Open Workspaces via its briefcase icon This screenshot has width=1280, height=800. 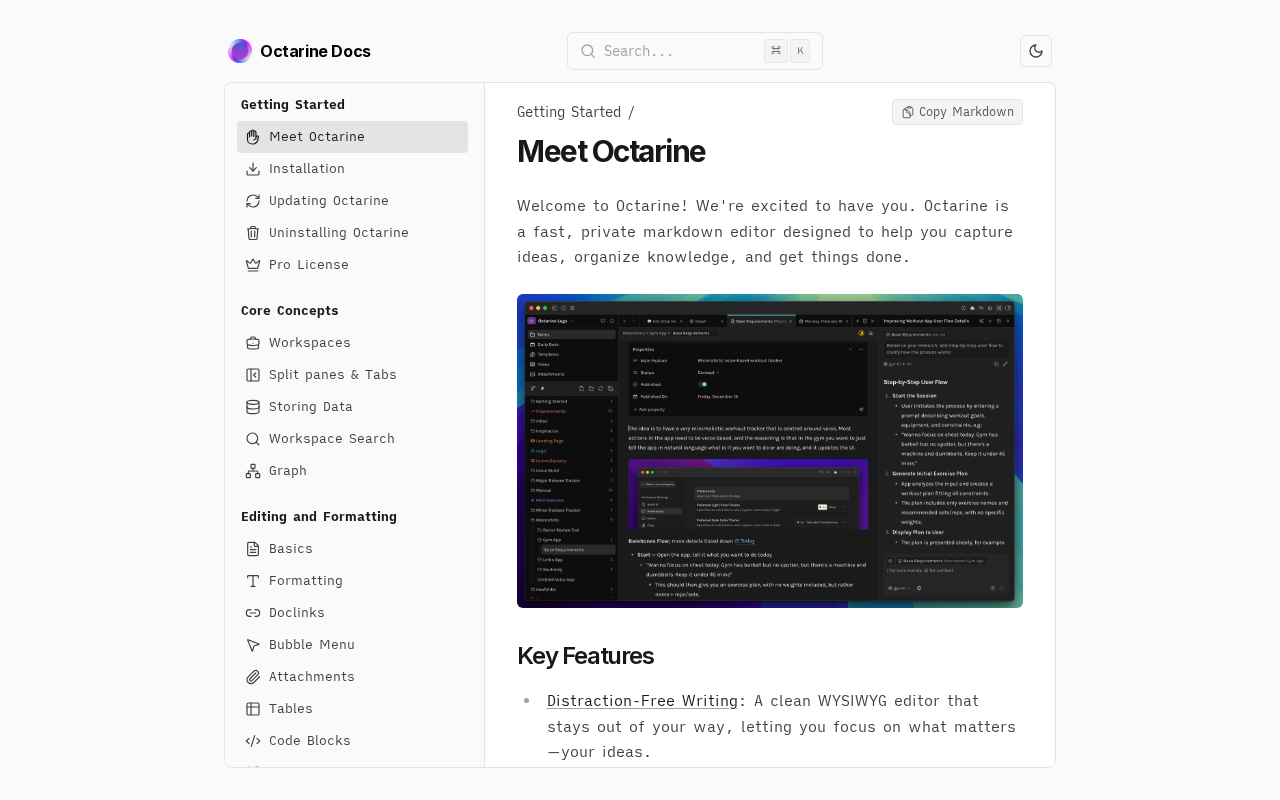(x=253, y=343)
